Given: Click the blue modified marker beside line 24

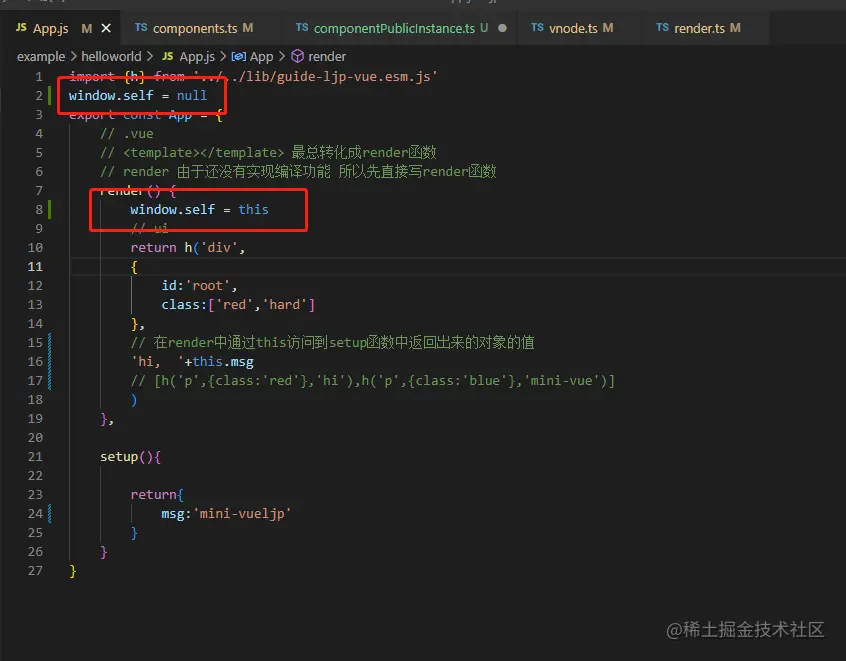Looking at the screenshot, I should coord(50,514).
